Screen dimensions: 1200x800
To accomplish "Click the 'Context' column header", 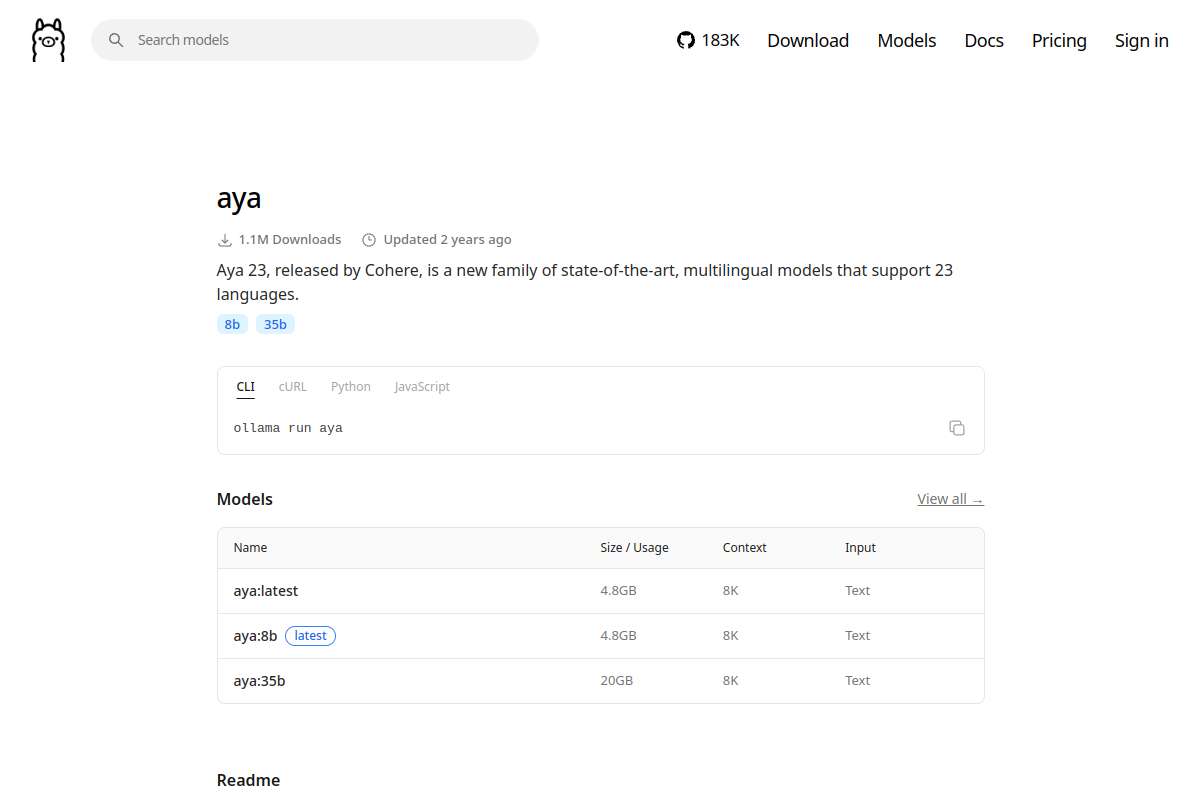I will pyautogui.click(x=745, y=548).
